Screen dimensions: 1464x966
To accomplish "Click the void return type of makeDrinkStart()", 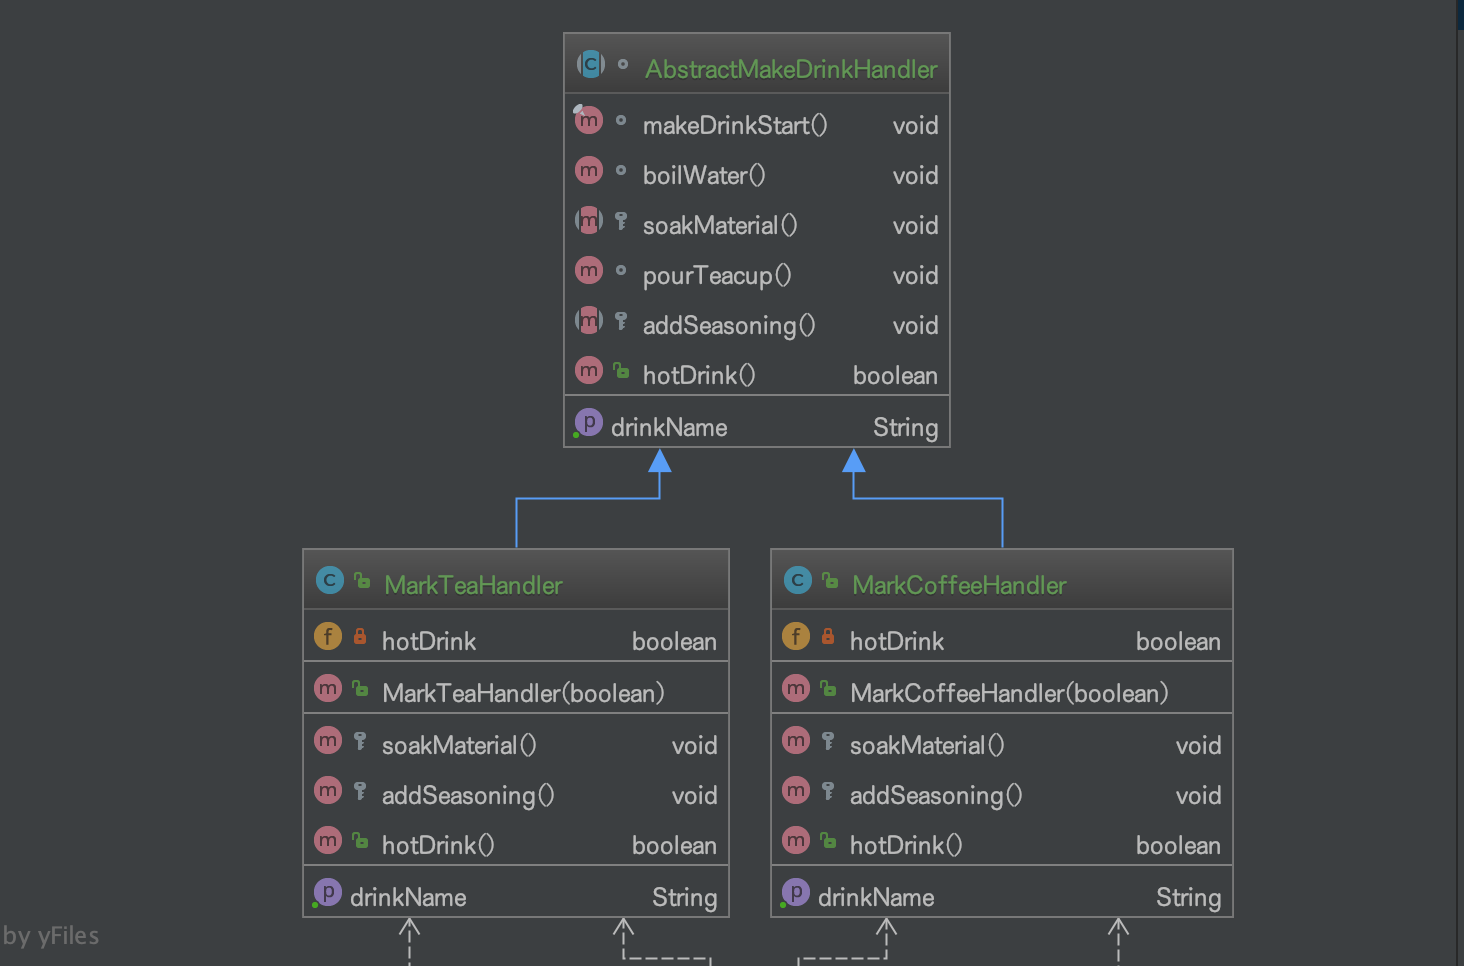I will (x=915, y=125).
